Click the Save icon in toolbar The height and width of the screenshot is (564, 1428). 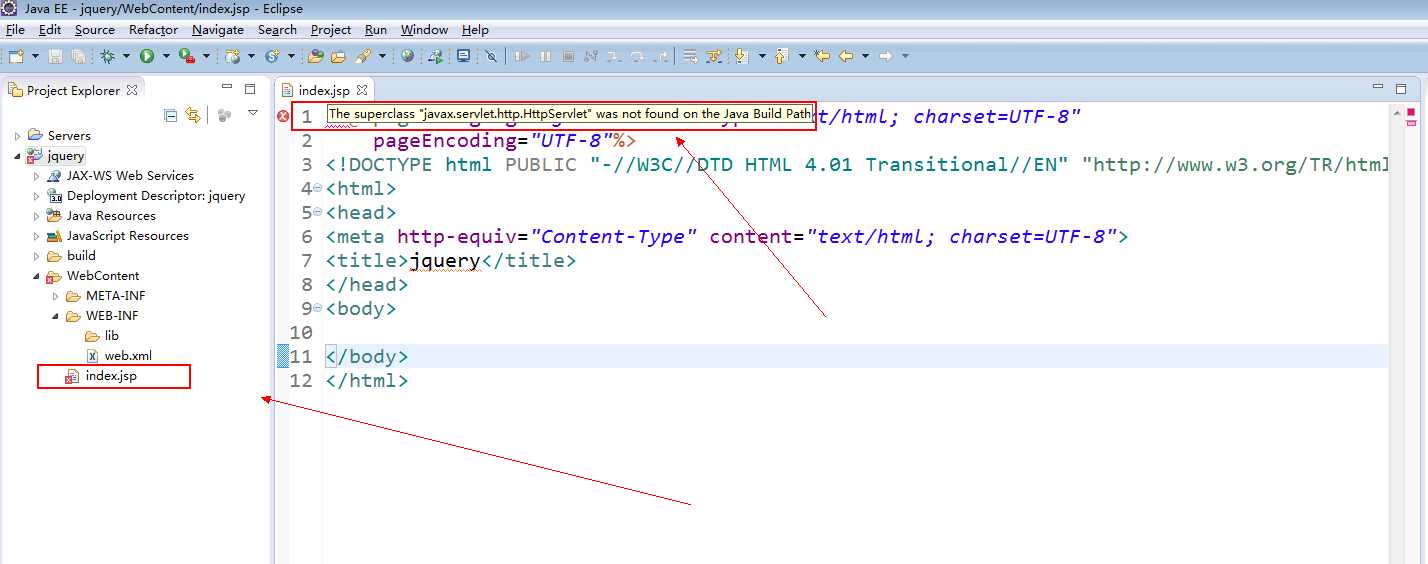tap(55, 56)
